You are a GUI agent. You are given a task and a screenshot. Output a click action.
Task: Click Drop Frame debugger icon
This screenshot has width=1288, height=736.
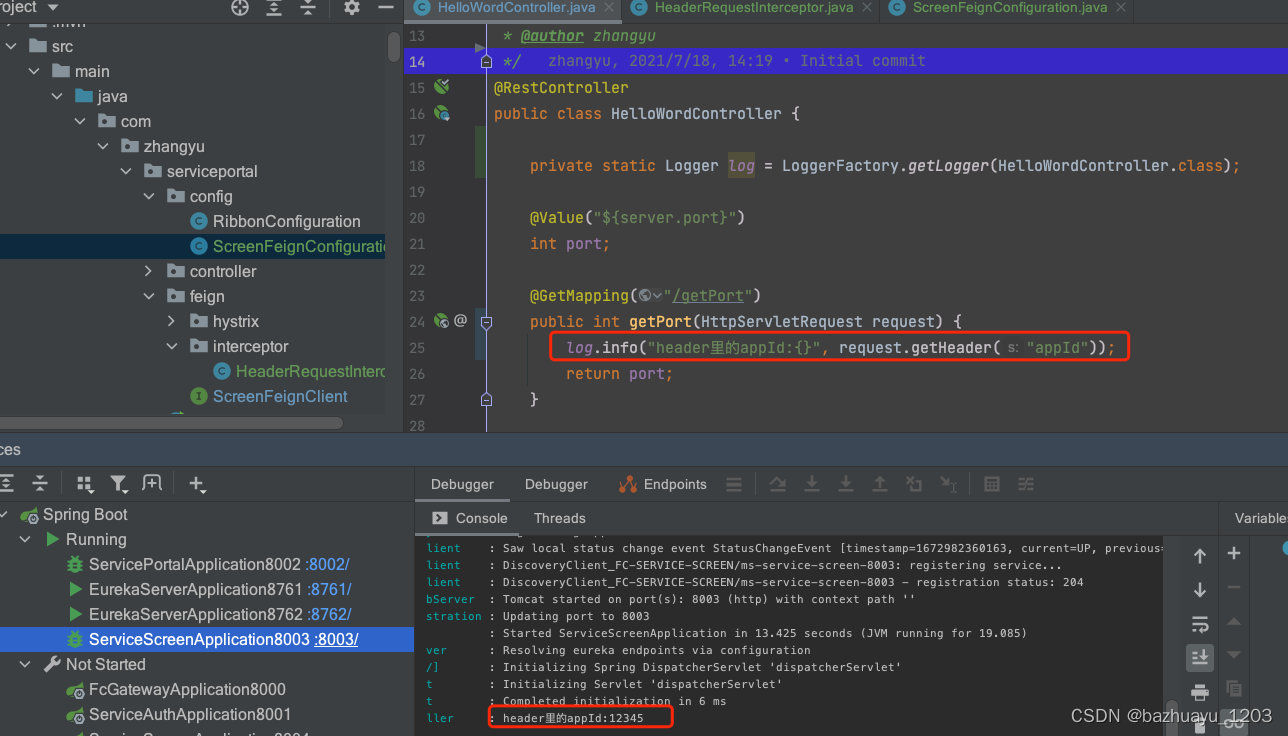pyautogui.click(x=914, y=484)
